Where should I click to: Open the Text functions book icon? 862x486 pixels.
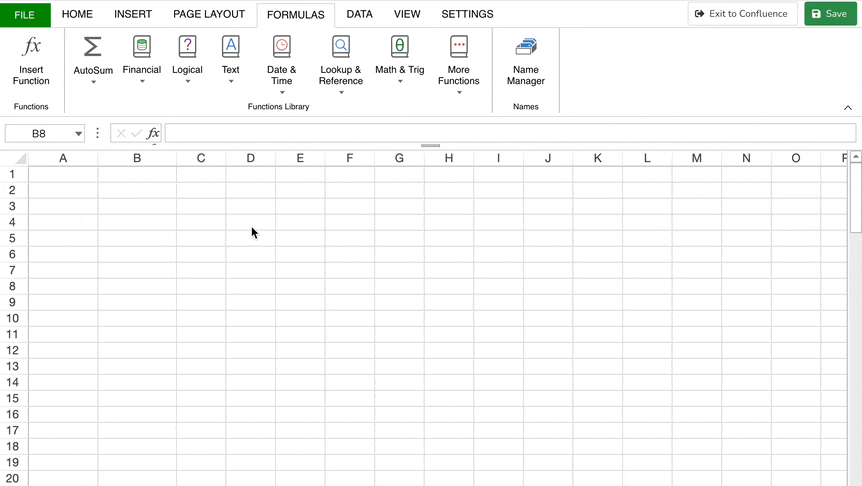tap(230, 47)
